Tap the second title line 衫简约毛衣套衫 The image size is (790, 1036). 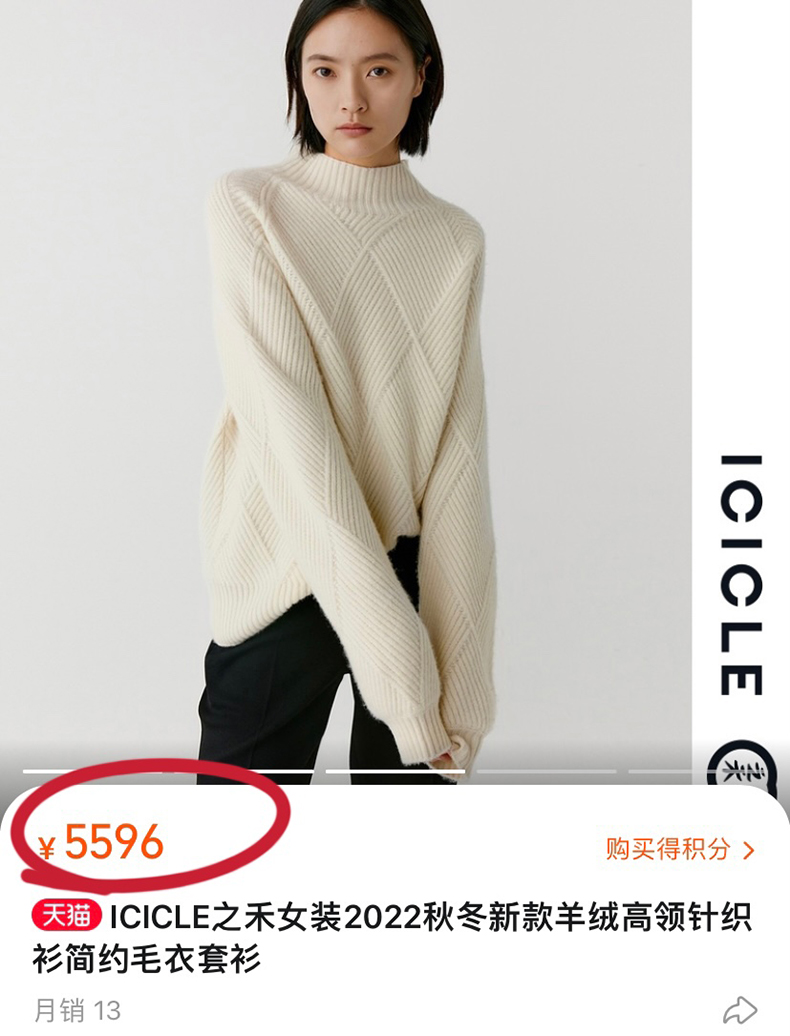(147, 959)
